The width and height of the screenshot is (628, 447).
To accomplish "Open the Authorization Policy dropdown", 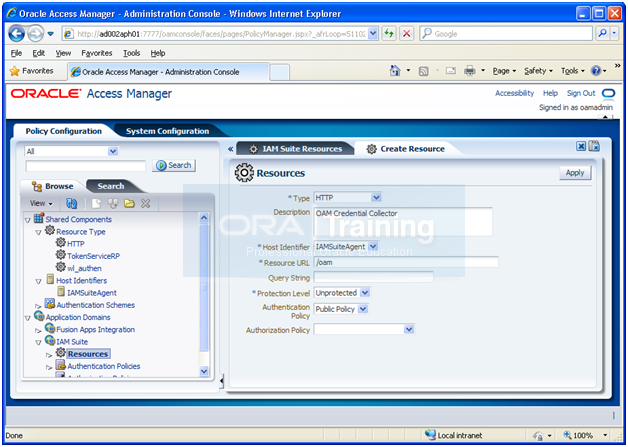I will (x=409, y=330).
